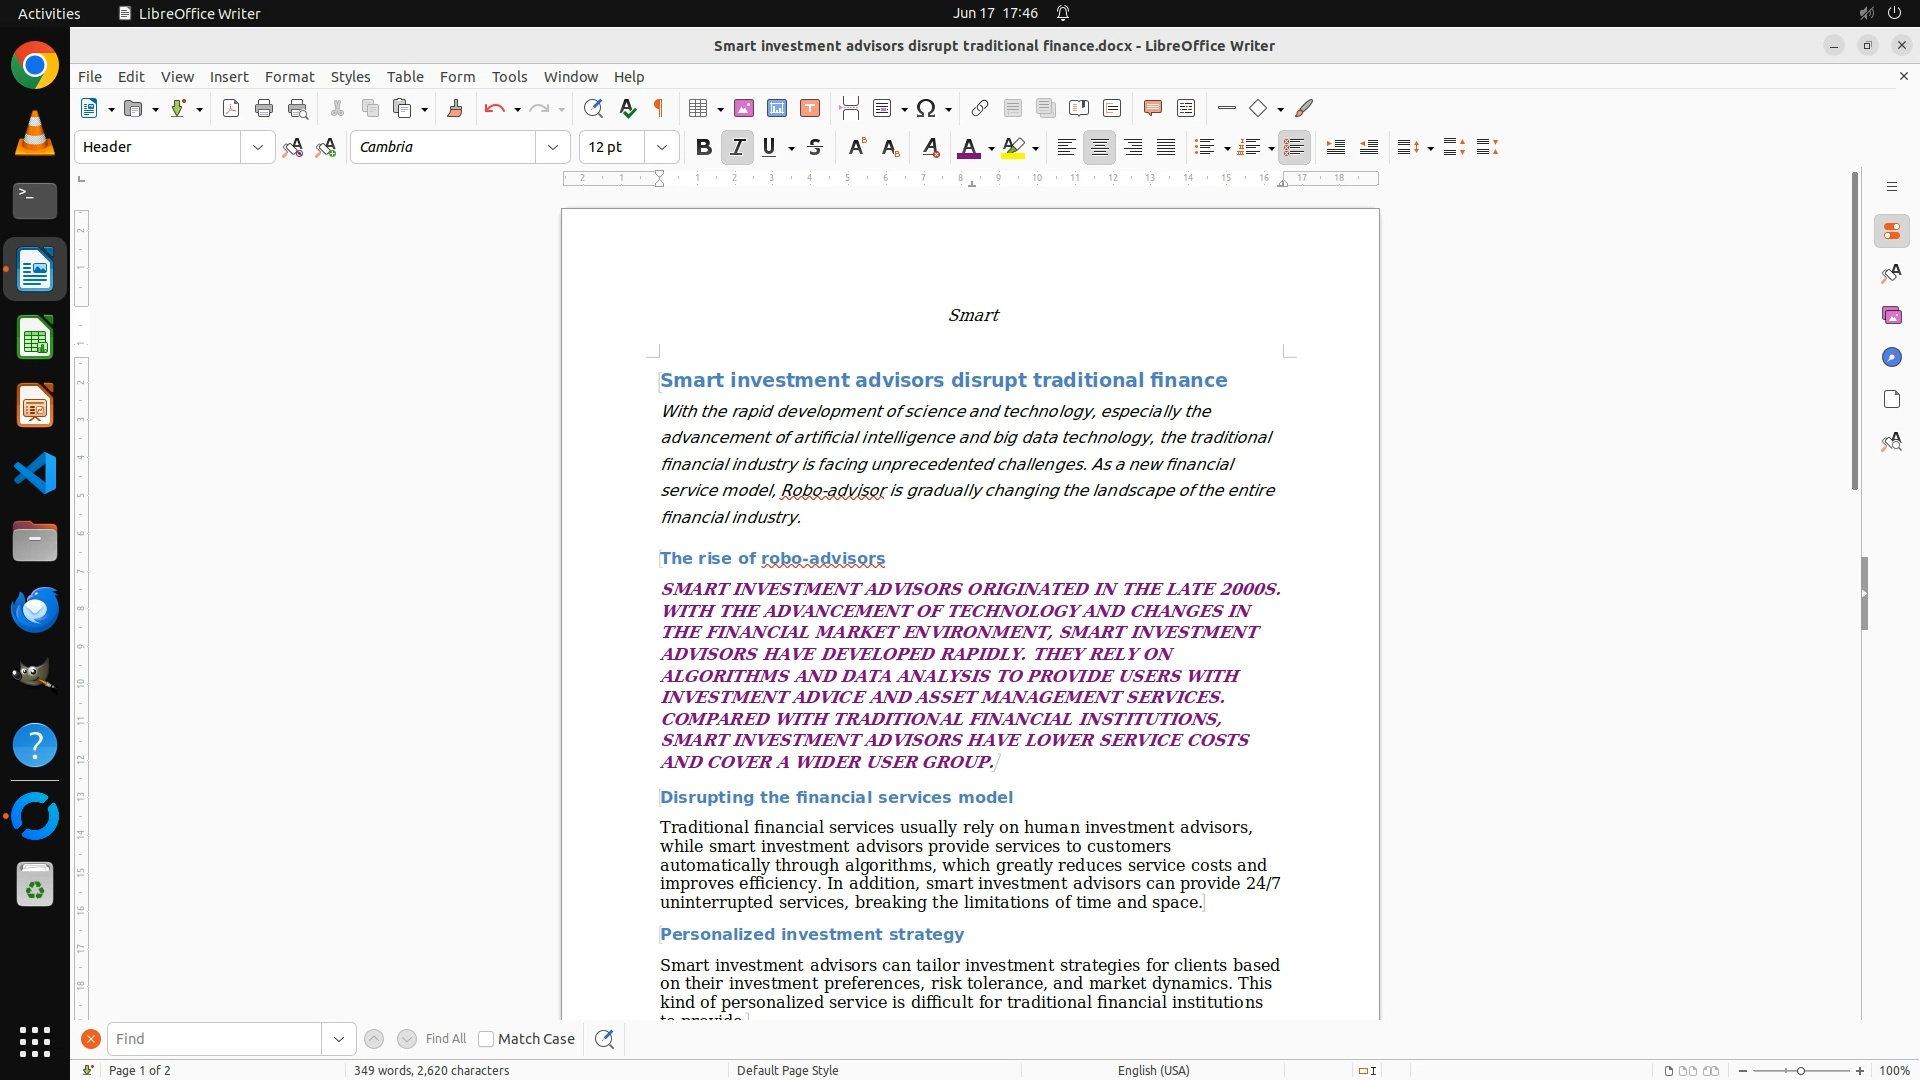Click the Insert Hyperlink icon
This screenshot has width=1920, height=1080.
tap(980, 108)
